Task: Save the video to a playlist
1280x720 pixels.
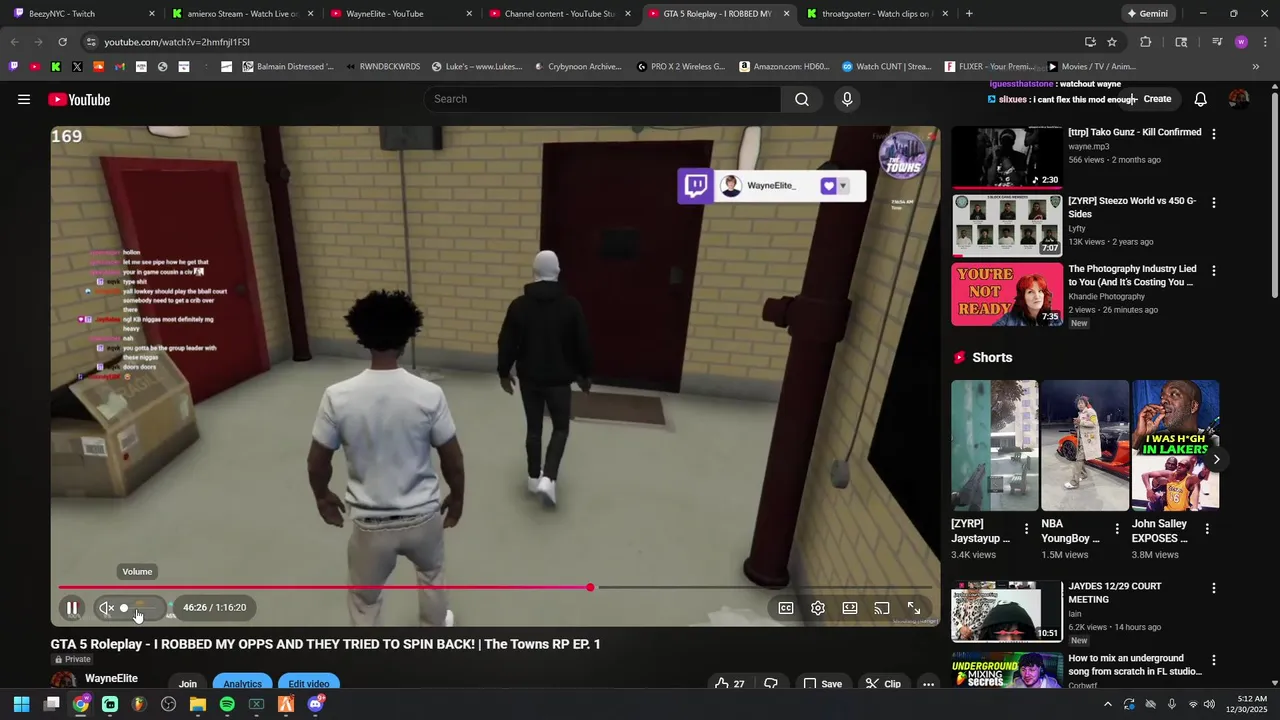Action: click(822, 684)
